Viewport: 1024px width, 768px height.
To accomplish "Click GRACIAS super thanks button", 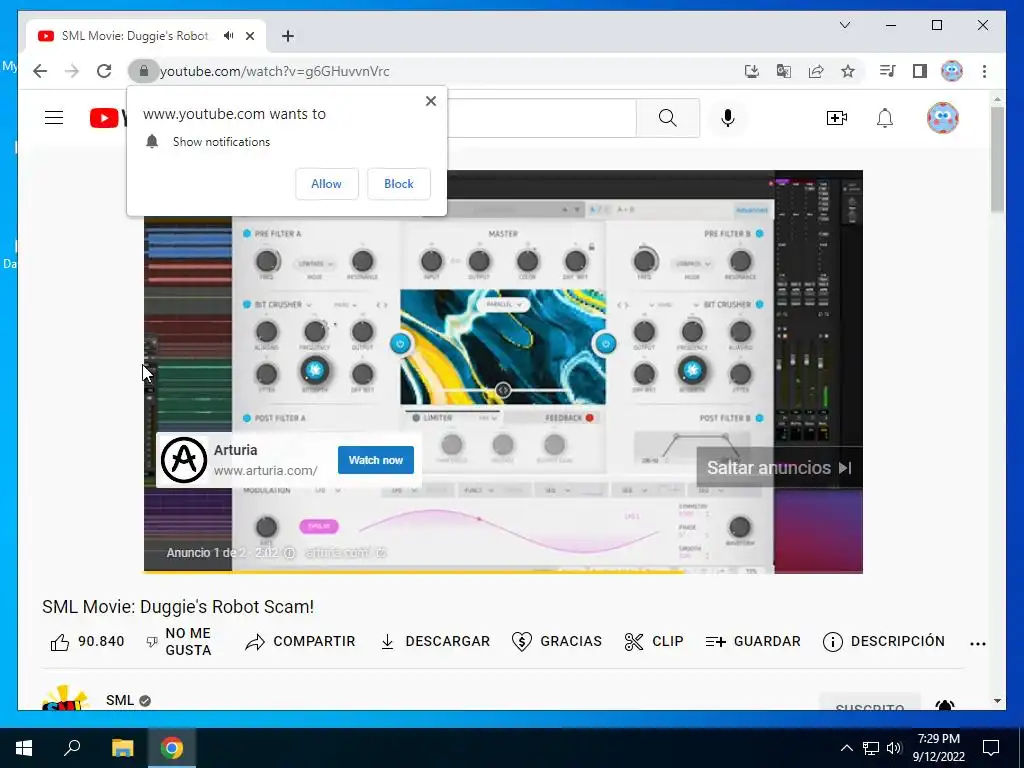I will click(x=557, y=642).
